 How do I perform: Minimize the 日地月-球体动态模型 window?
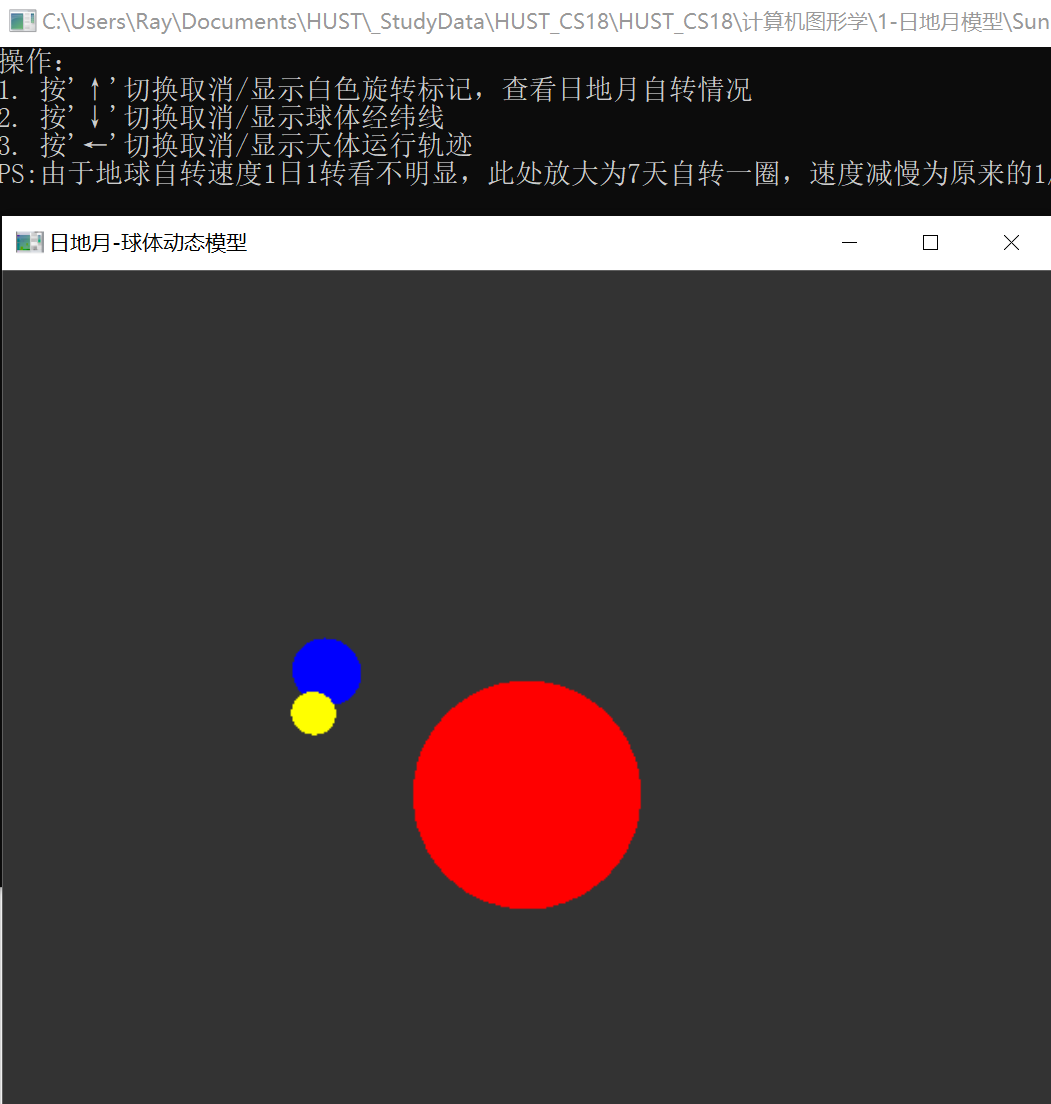click(x=850, y=243)
